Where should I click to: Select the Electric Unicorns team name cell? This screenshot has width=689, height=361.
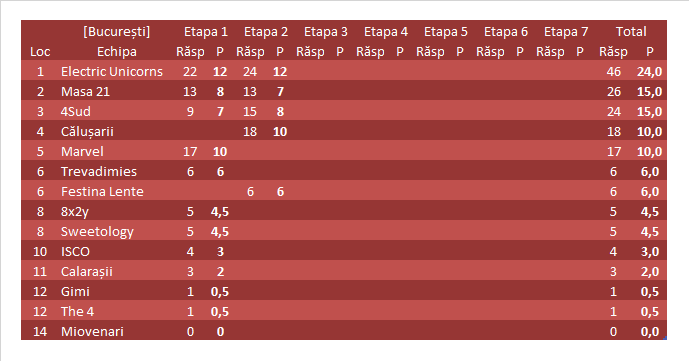point(112,72)
